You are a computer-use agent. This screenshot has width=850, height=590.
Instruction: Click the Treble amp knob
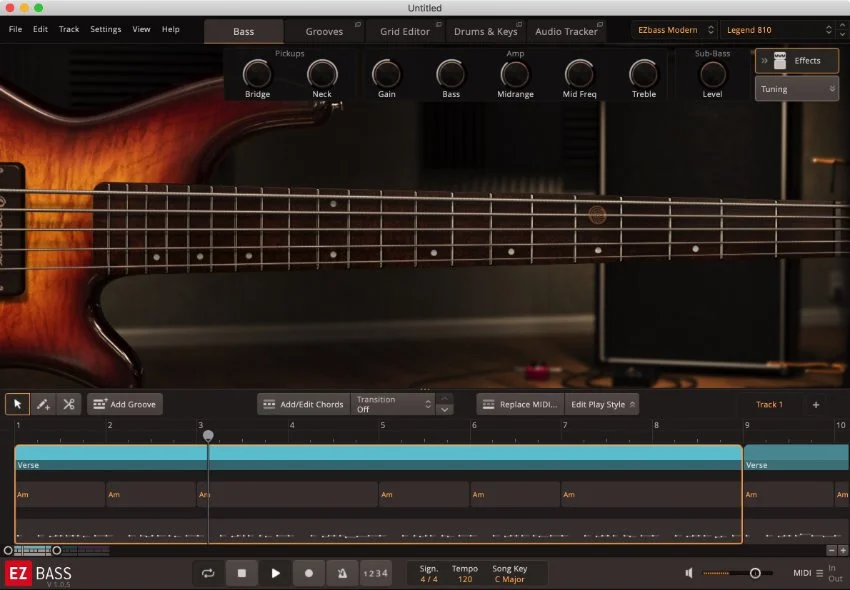(643, 74)
